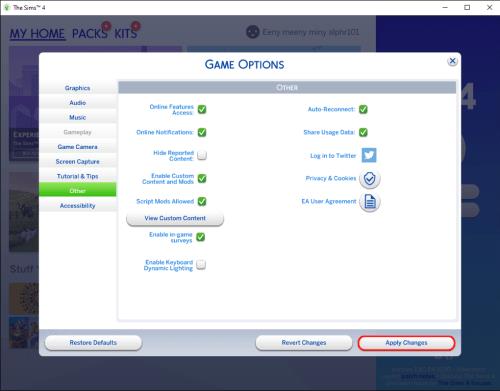Viewport: 500px width, 391px height.
Task: Open the Accessibility settings tab
Action: 78,205
